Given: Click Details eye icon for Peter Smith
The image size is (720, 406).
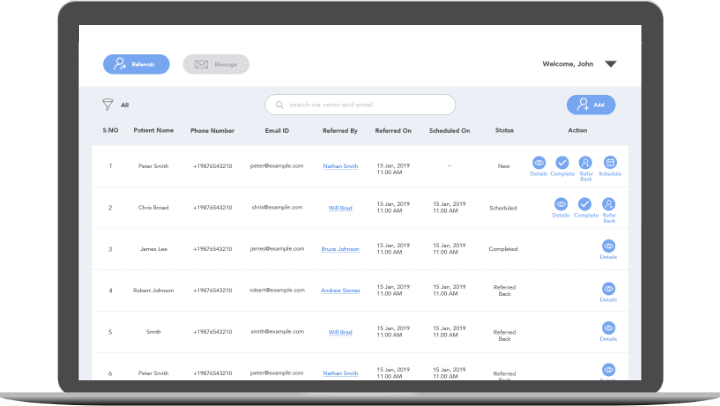Looking at the screenshot, I should click(x=539, y=162).
